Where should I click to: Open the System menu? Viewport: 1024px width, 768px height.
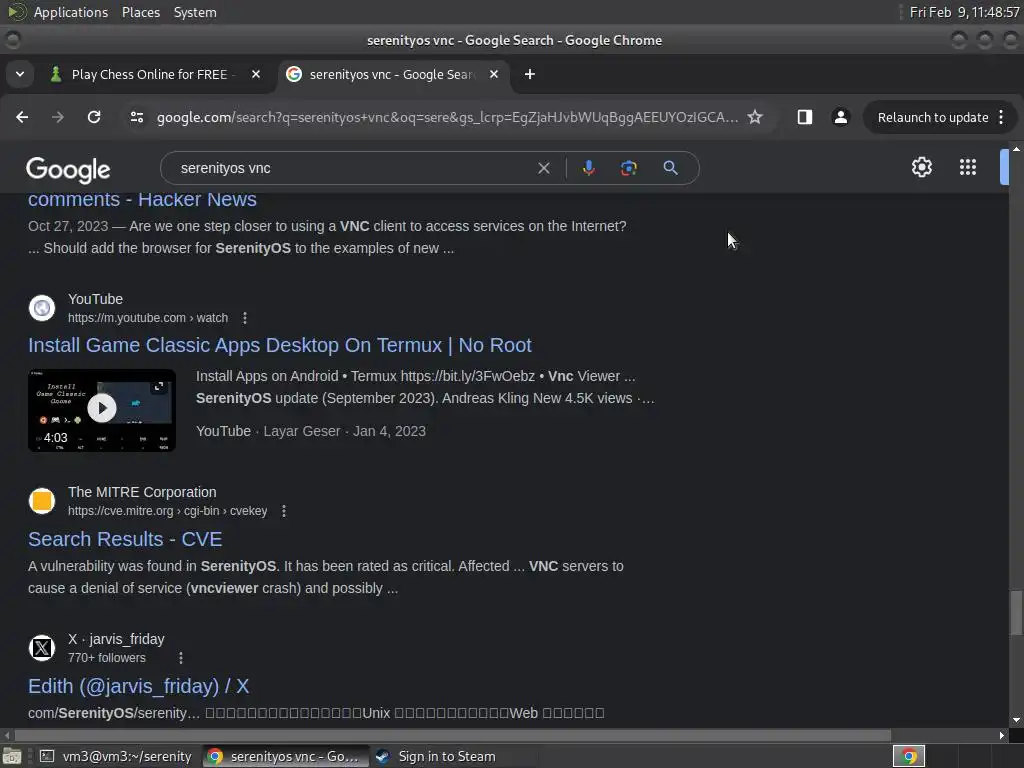tap(195, 12)
